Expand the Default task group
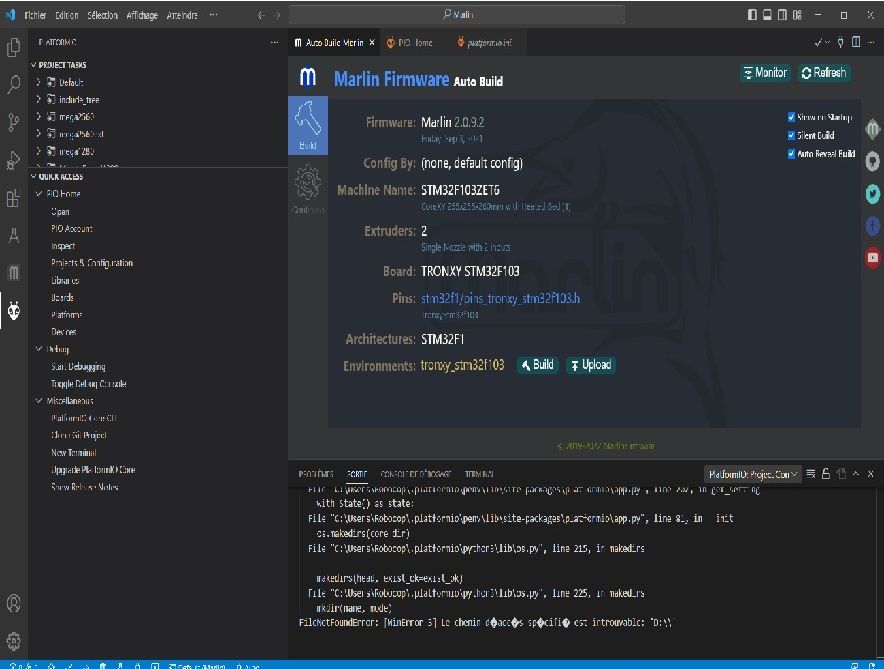 38,82
